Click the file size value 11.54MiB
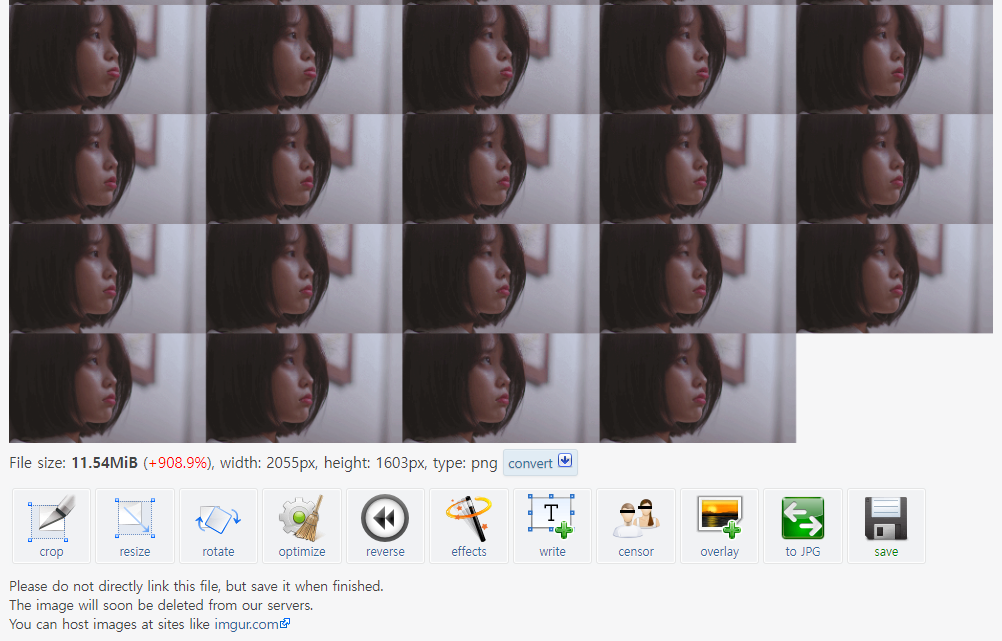The image size is (1002, 641). pyautogui.click(x=104, y=463)
